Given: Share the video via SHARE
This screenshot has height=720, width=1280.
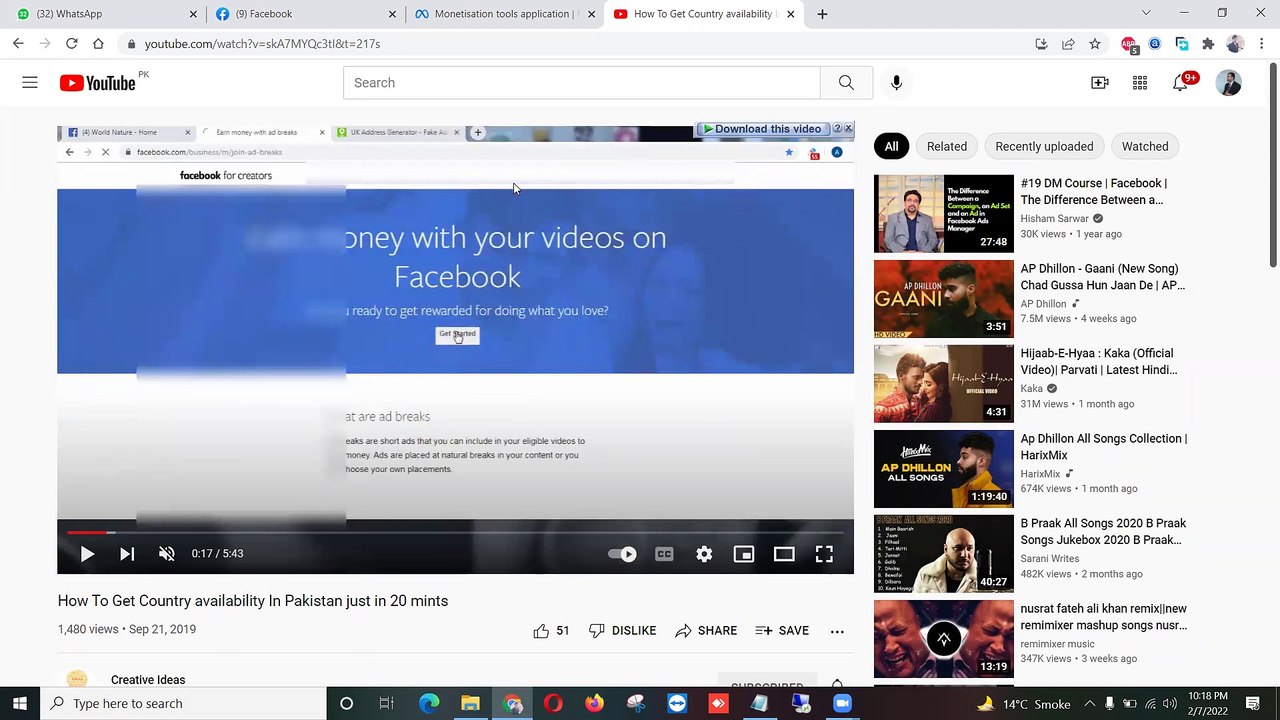Looking at the screenshot, I should (x=706, y=631).
